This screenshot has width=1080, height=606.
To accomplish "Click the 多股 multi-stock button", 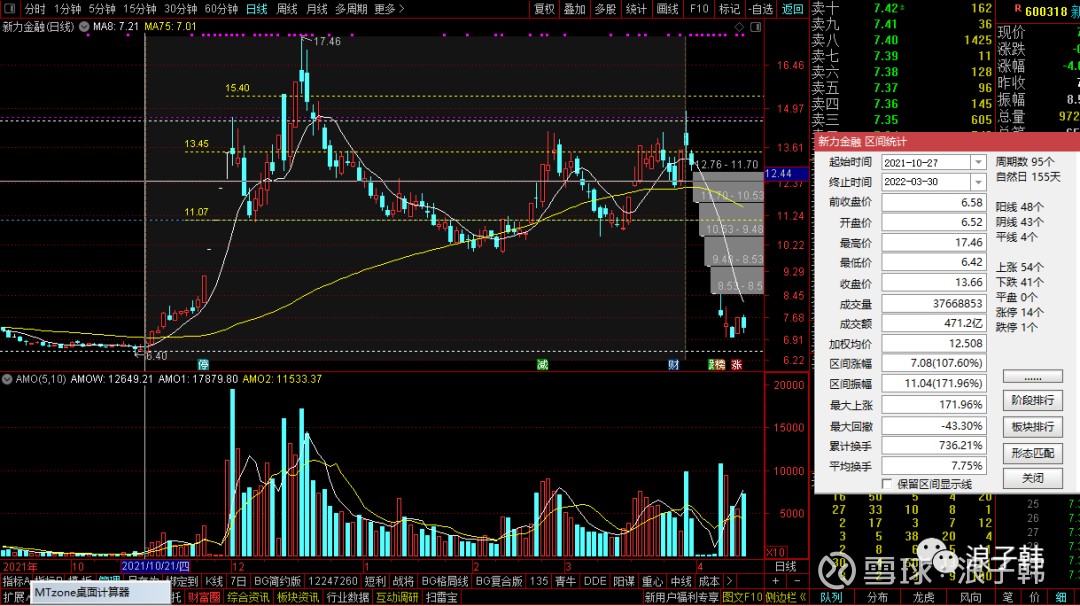I will pos(605,9).
